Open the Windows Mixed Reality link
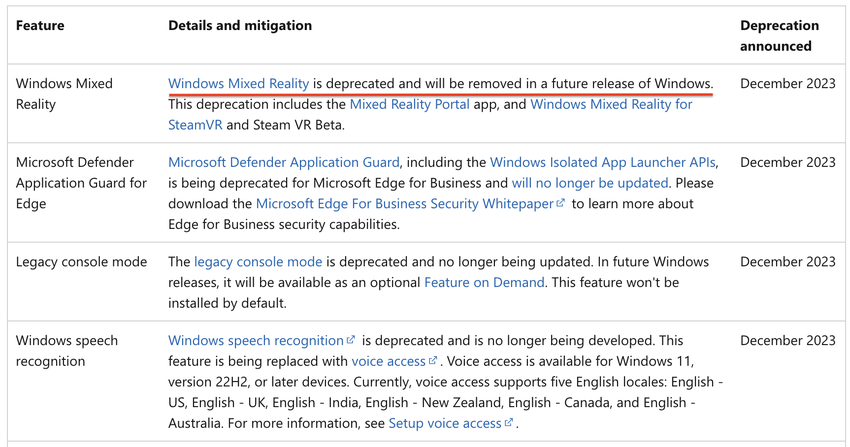This screenshot has height=447, width=850. pos(238,83)
